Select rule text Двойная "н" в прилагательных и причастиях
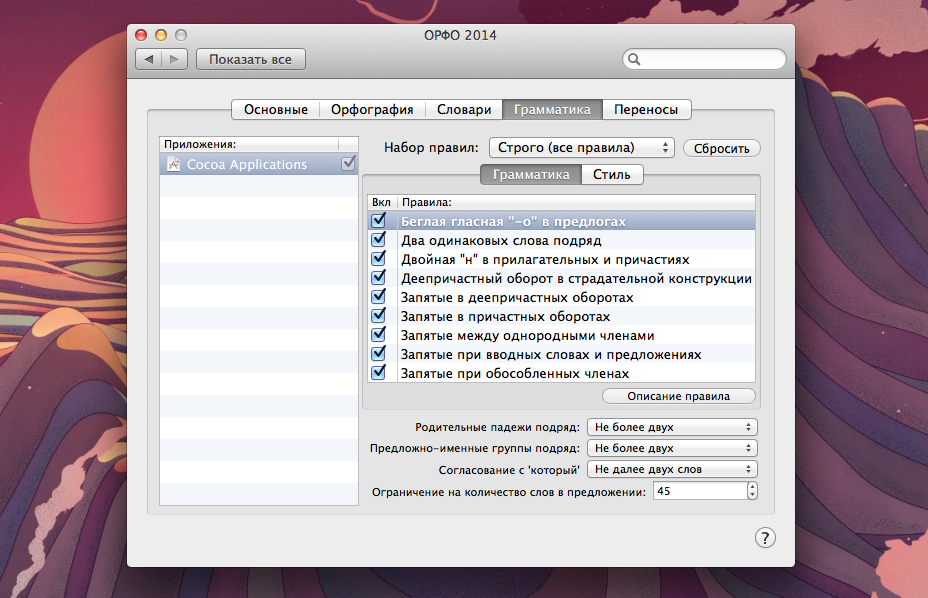This screenshot has height=598, width=928. [x=545, y=259]
